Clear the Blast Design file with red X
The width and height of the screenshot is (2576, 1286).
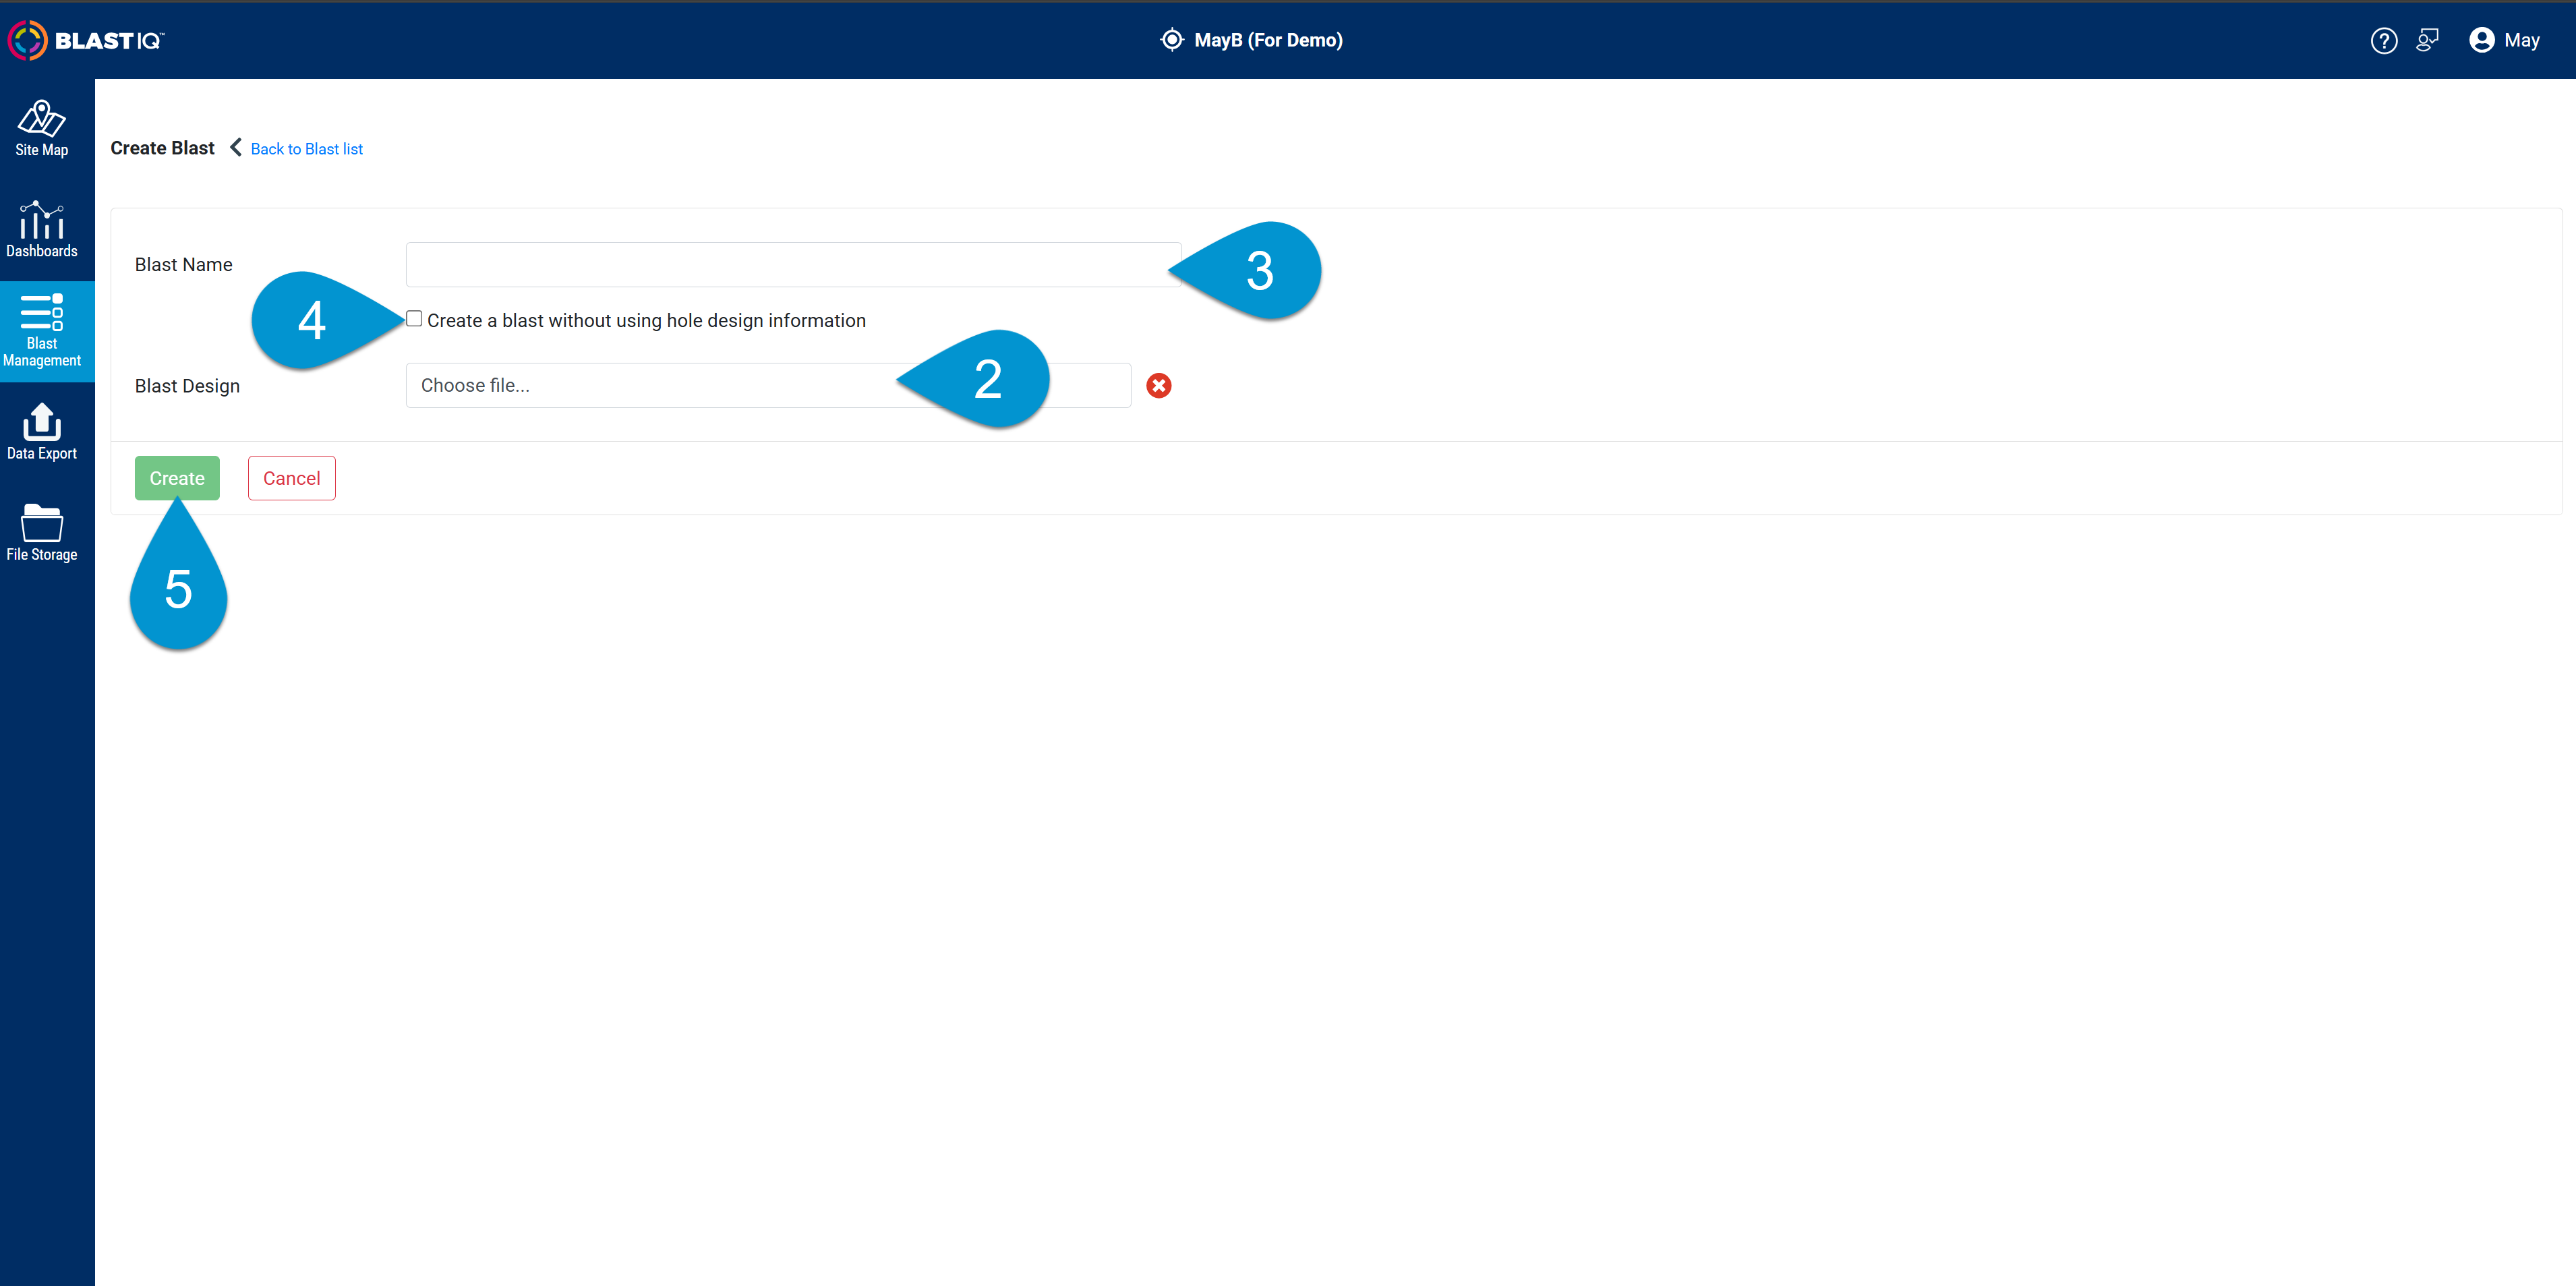point(1158,385)
